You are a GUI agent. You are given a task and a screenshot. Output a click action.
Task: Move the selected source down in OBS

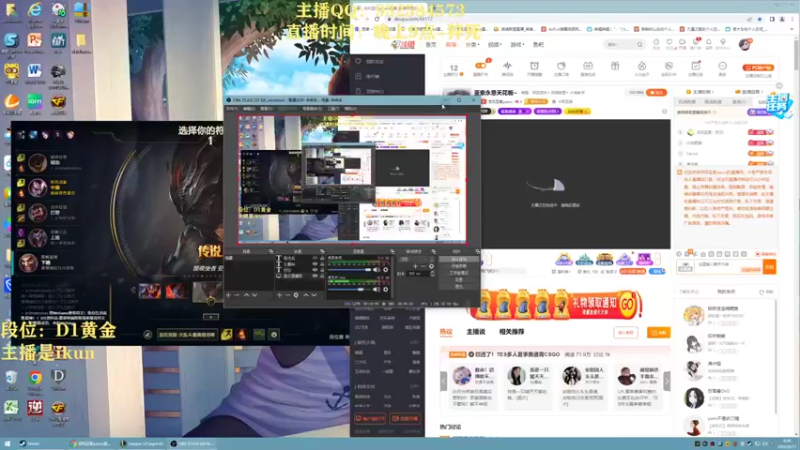(x=314, y=295)
